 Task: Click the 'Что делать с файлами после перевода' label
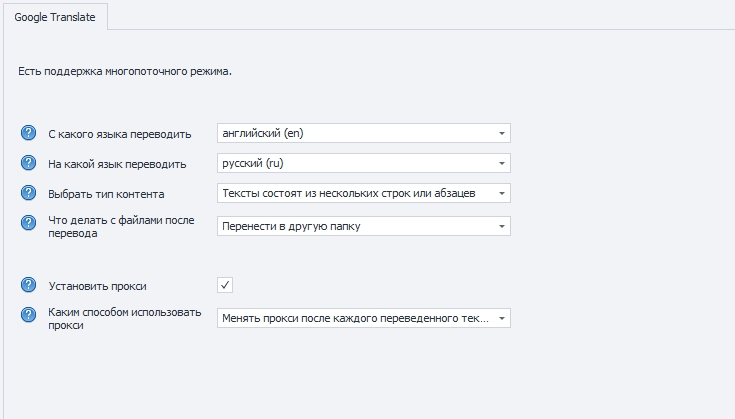121,226
